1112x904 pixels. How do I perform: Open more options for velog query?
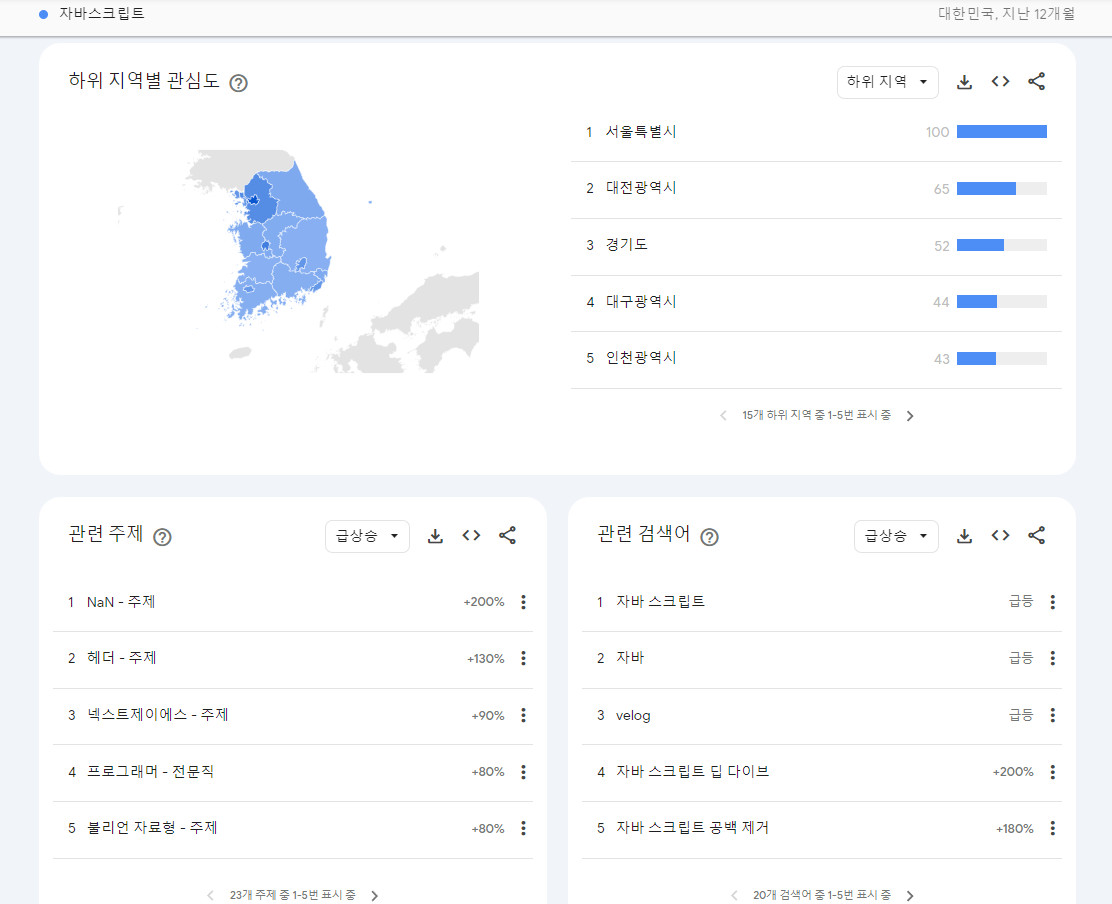point(1052,715)
